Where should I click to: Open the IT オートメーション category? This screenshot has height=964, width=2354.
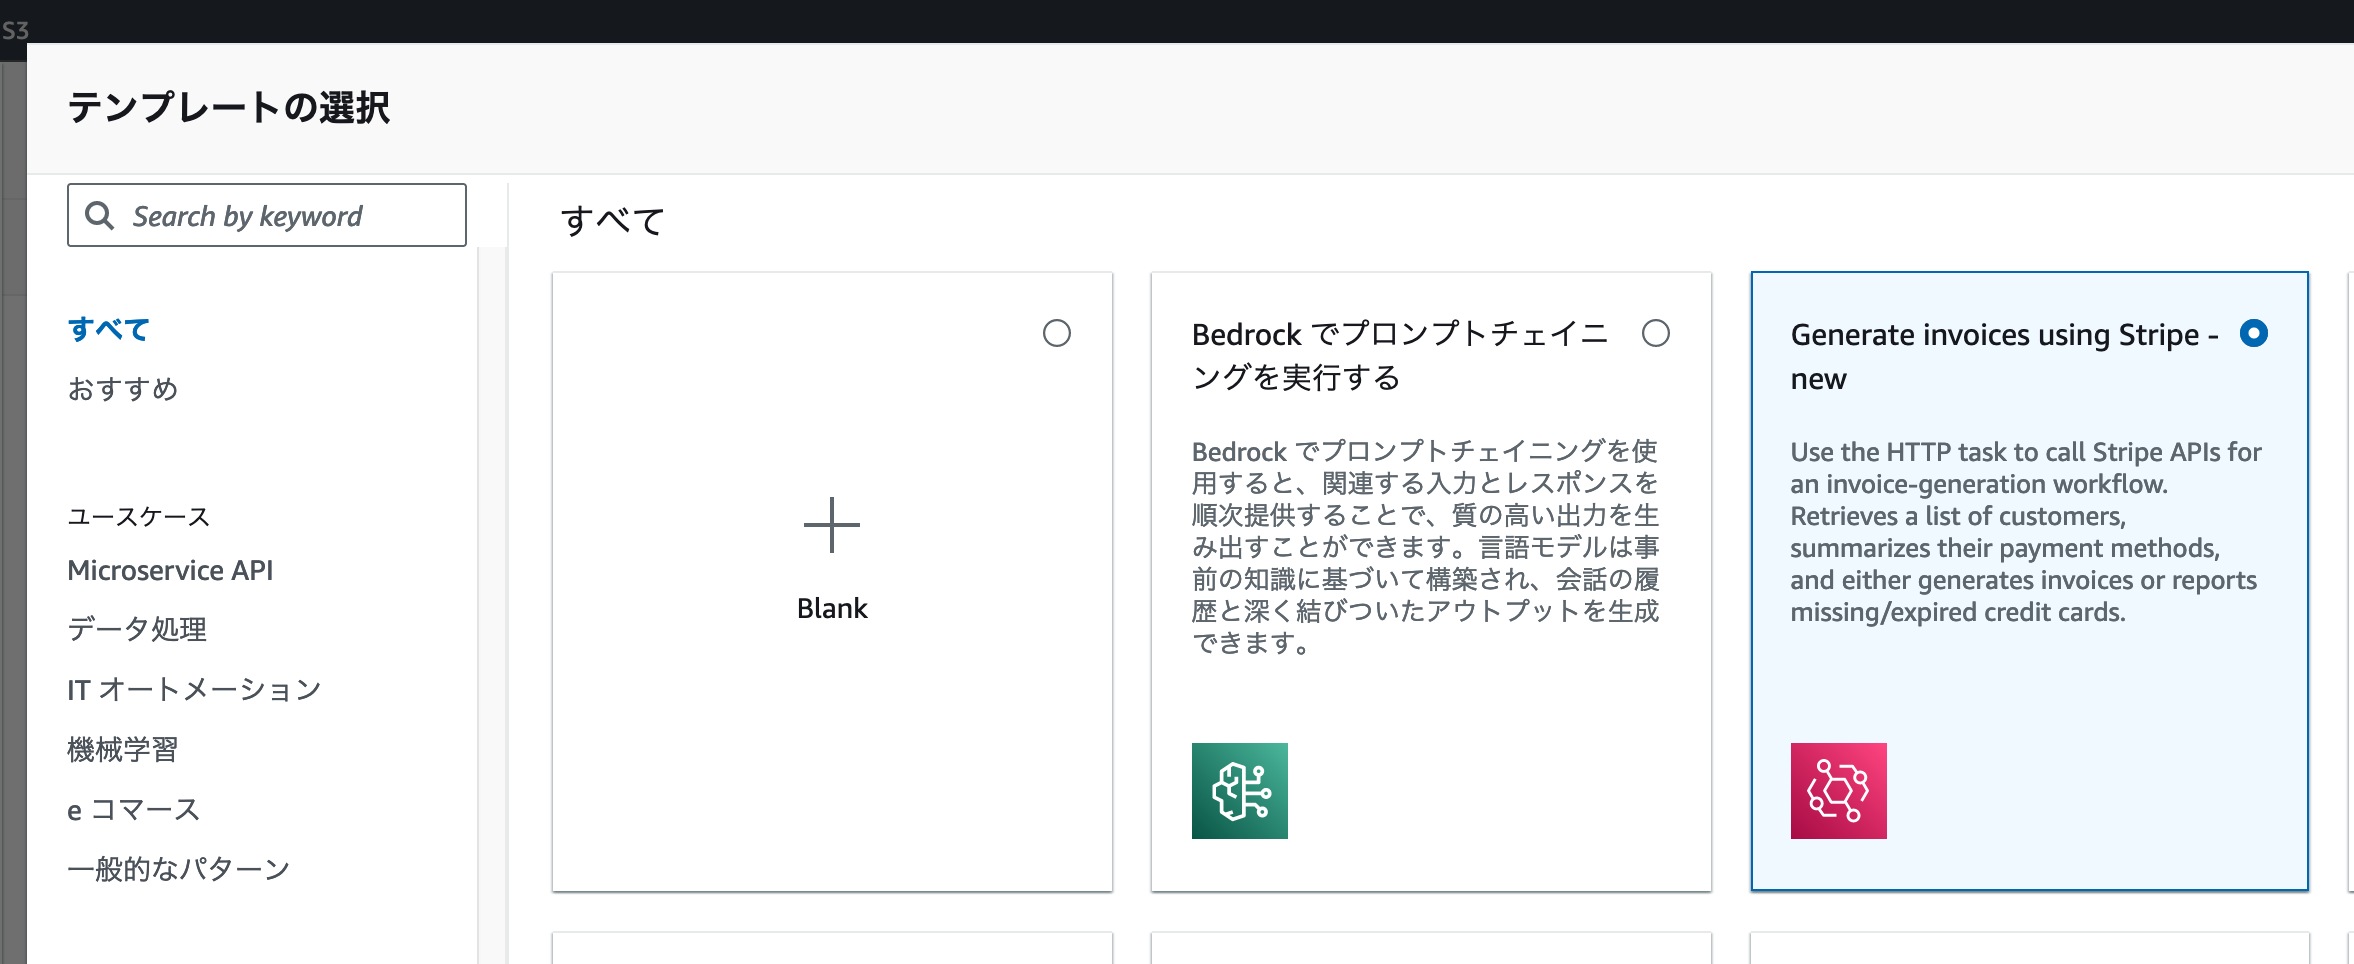(x=193, y=688)
